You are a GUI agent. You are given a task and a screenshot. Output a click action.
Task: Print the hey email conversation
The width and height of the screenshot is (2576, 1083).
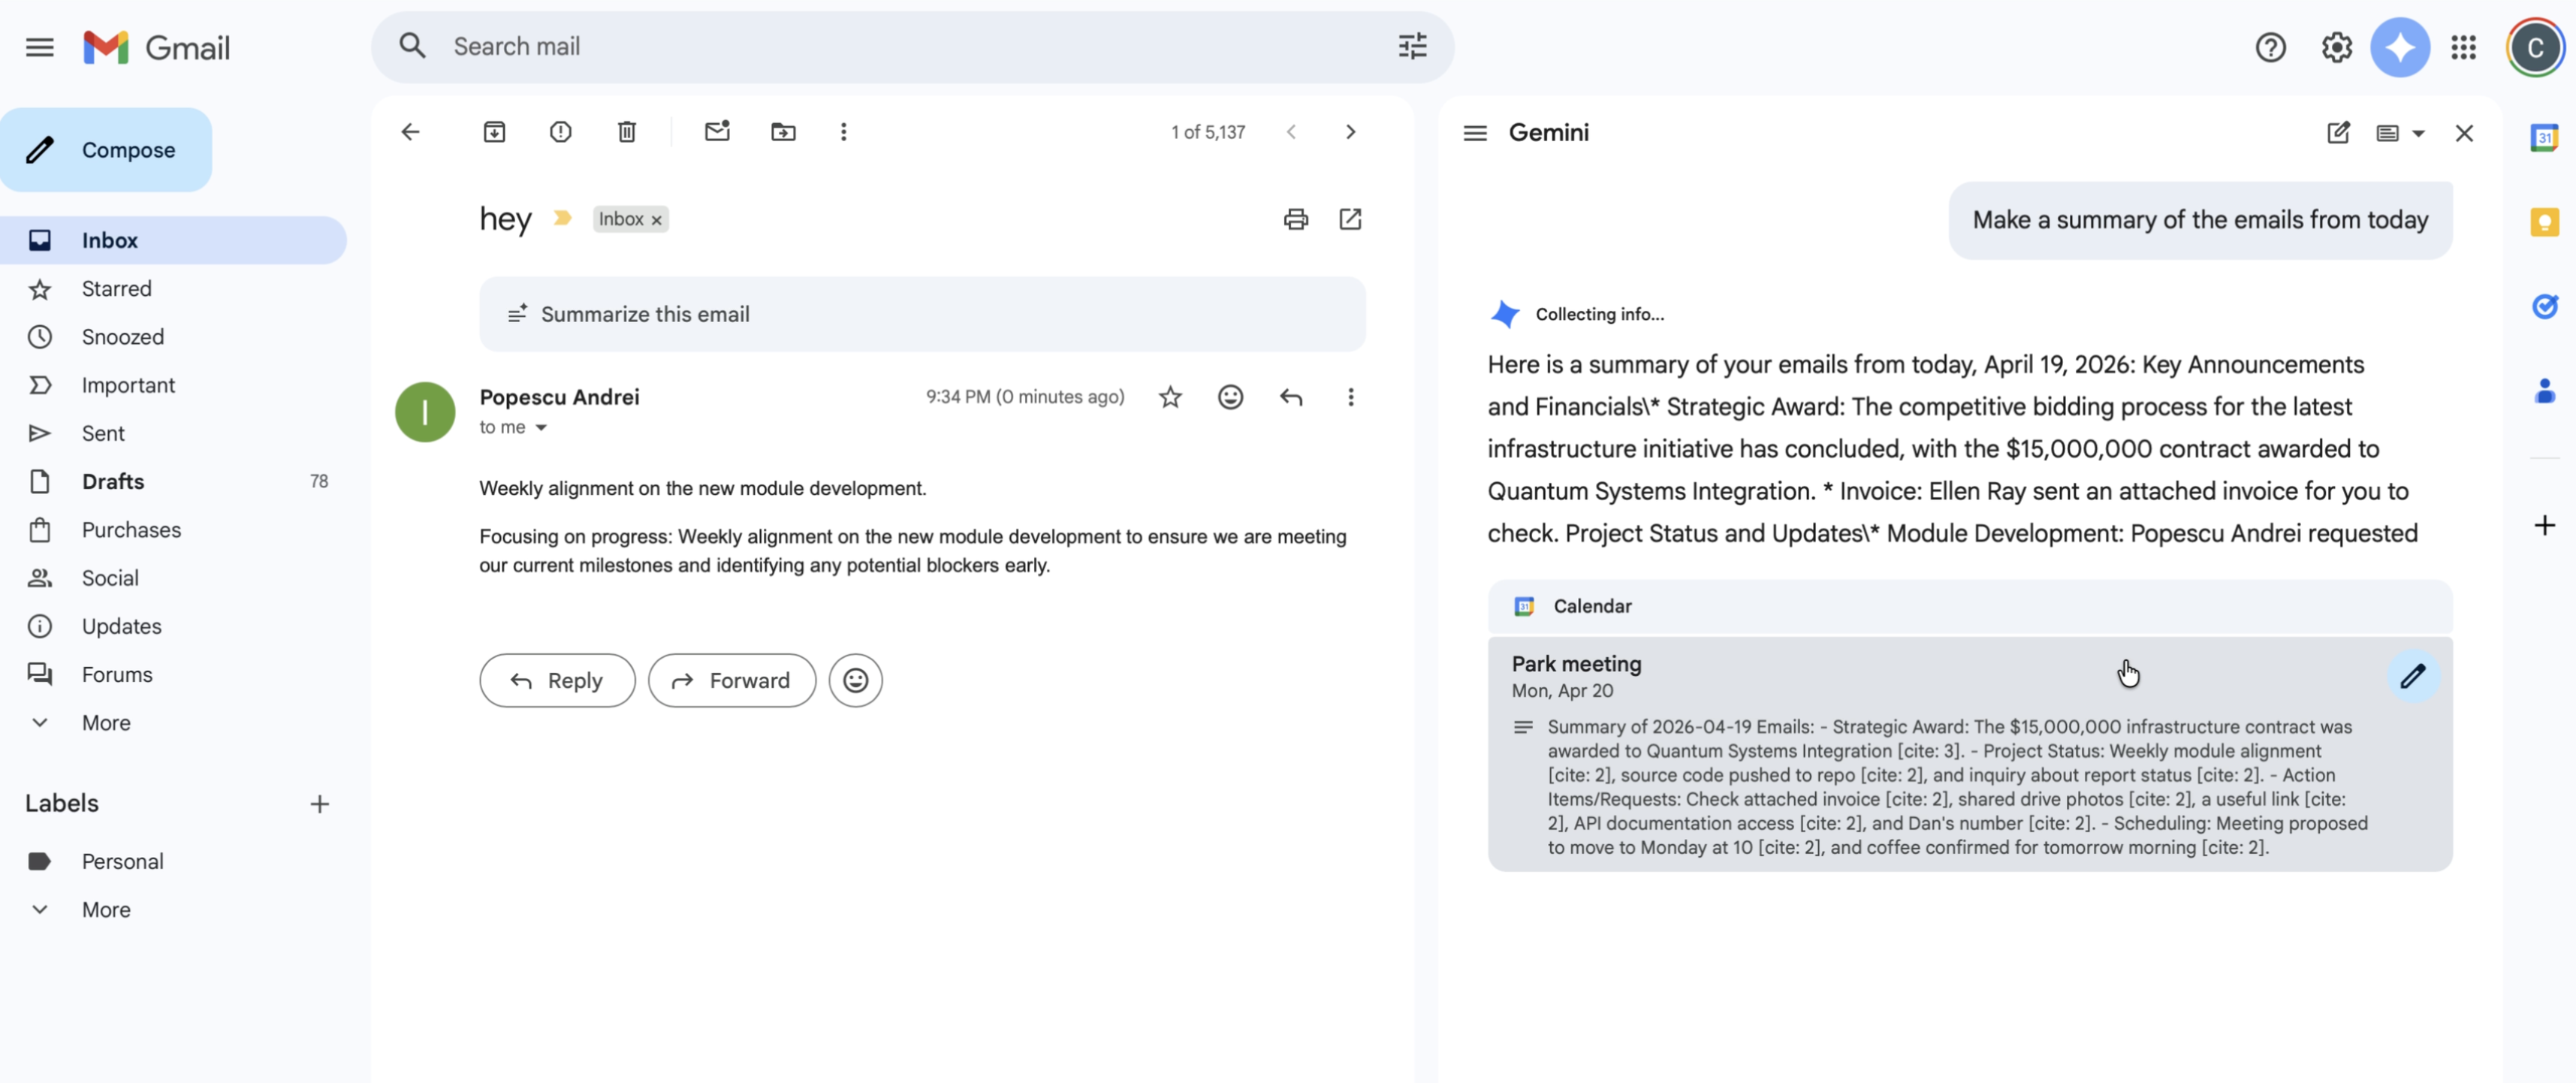point(1295,219)
